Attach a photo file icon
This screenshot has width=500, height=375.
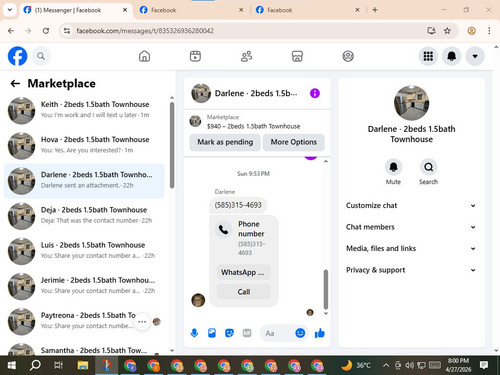pos(212,333)
